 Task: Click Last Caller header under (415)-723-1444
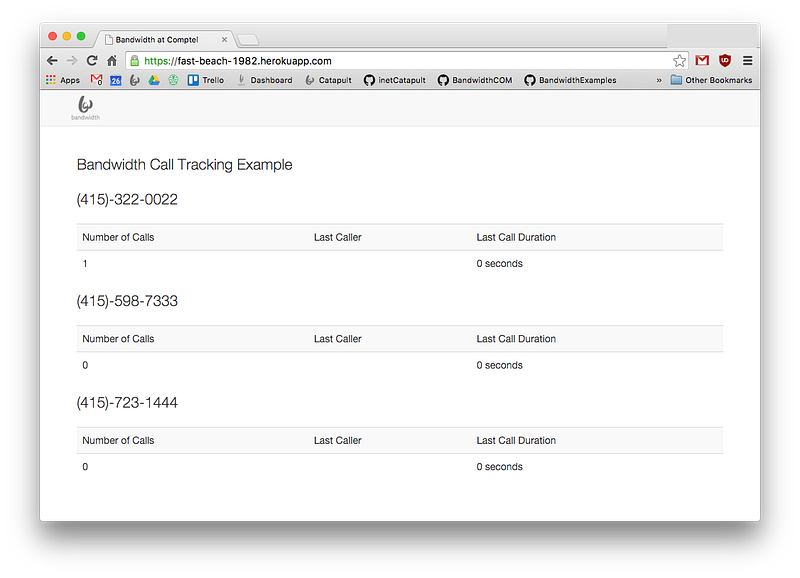338,440
